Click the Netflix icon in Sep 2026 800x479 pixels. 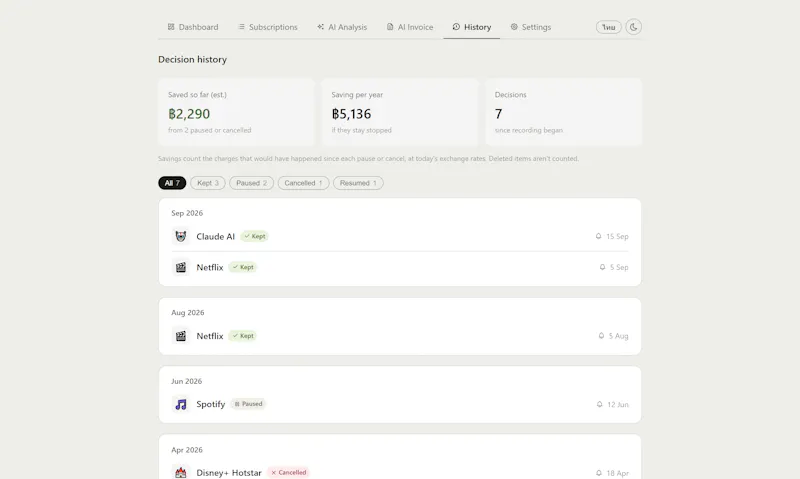pyautogui.click(x=181, y=267)
